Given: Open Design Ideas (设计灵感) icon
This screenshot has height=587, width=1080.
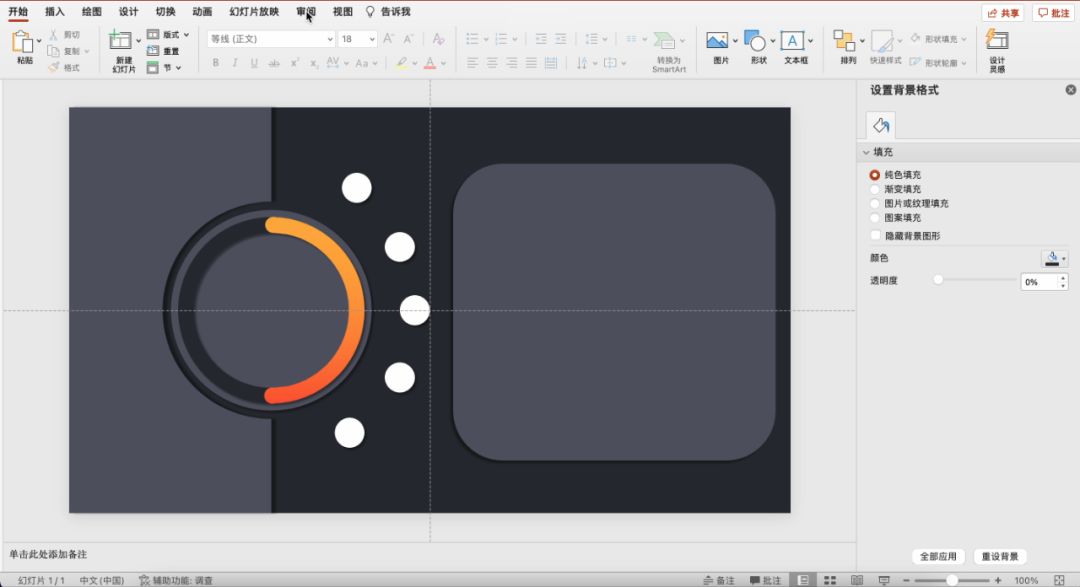Looking at the screenshot, I should tap(996, 41).
